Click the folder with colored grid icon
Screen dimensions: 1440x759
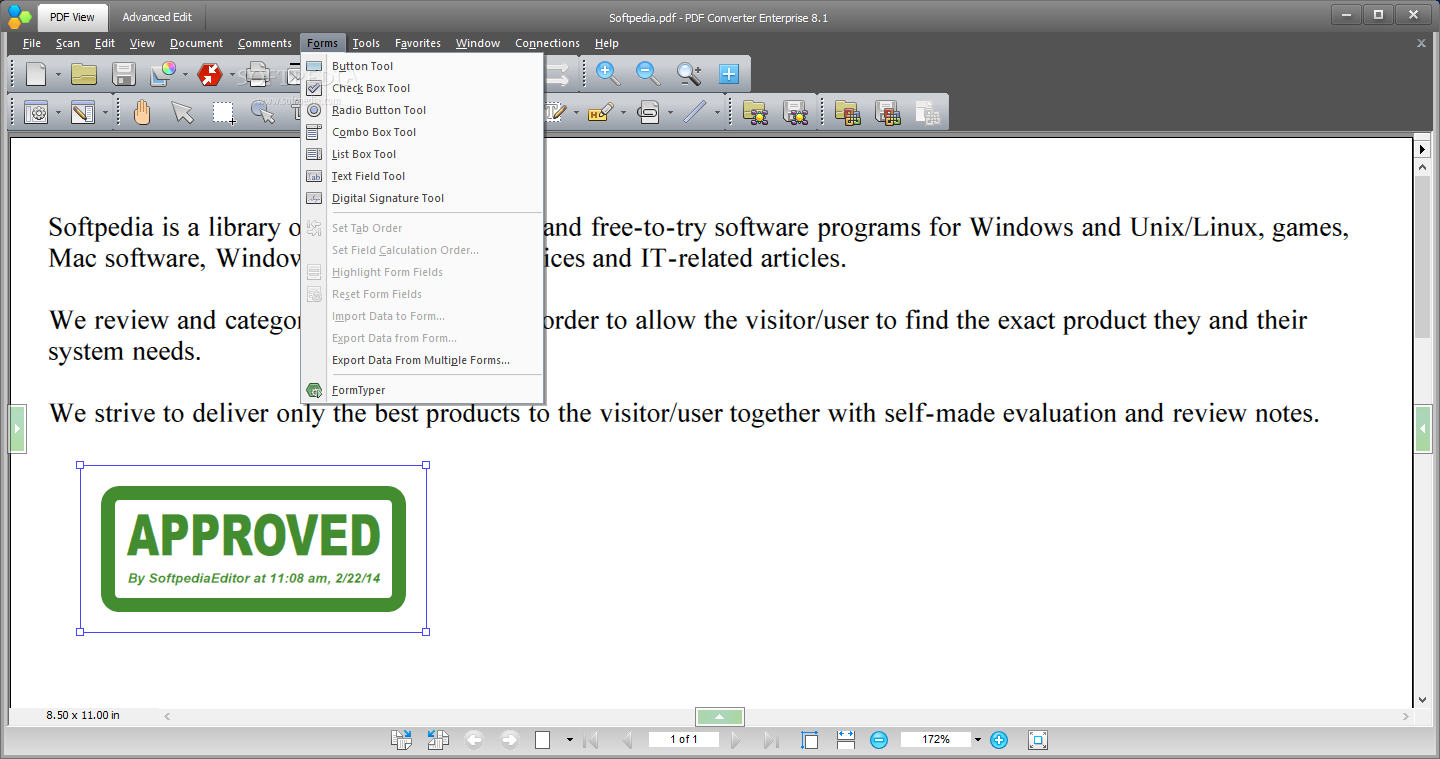click(x=847, y=112)
